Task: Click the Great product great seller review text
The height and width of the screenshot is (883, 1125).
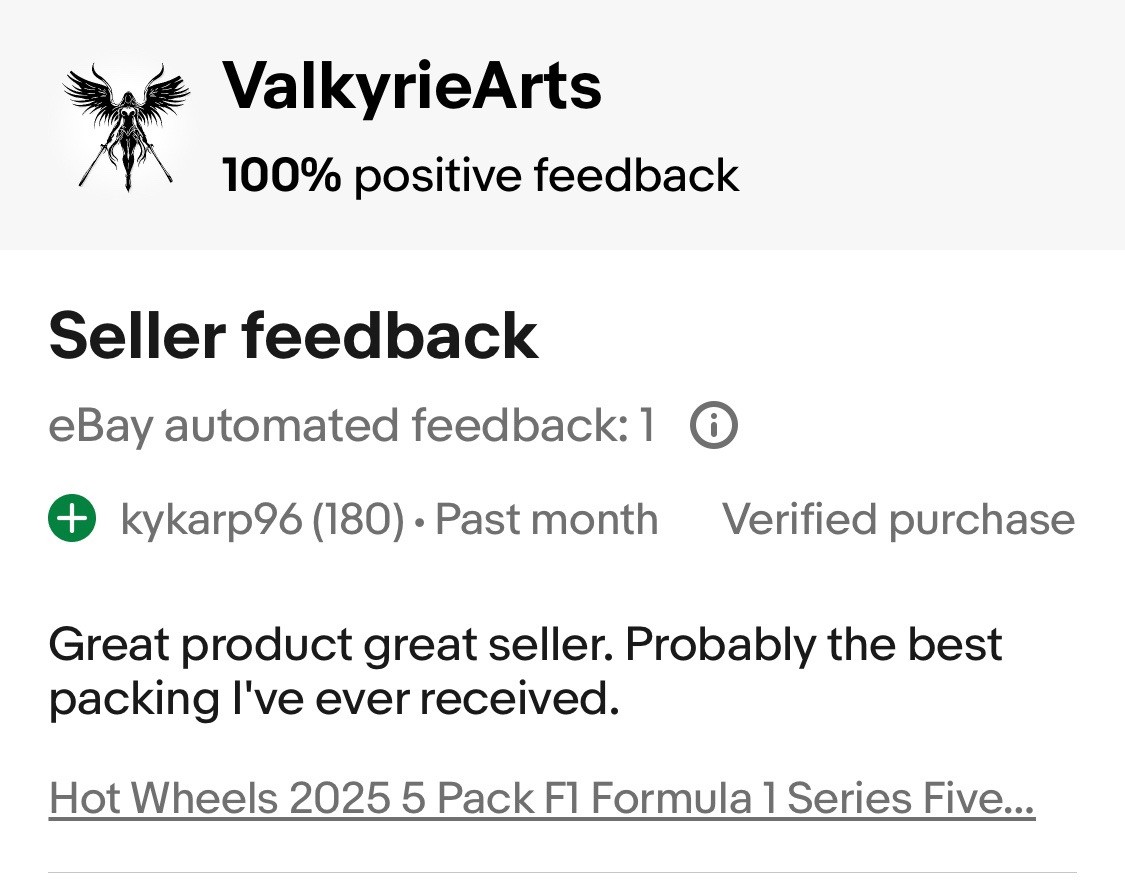Action: click(x=524, y=671)
